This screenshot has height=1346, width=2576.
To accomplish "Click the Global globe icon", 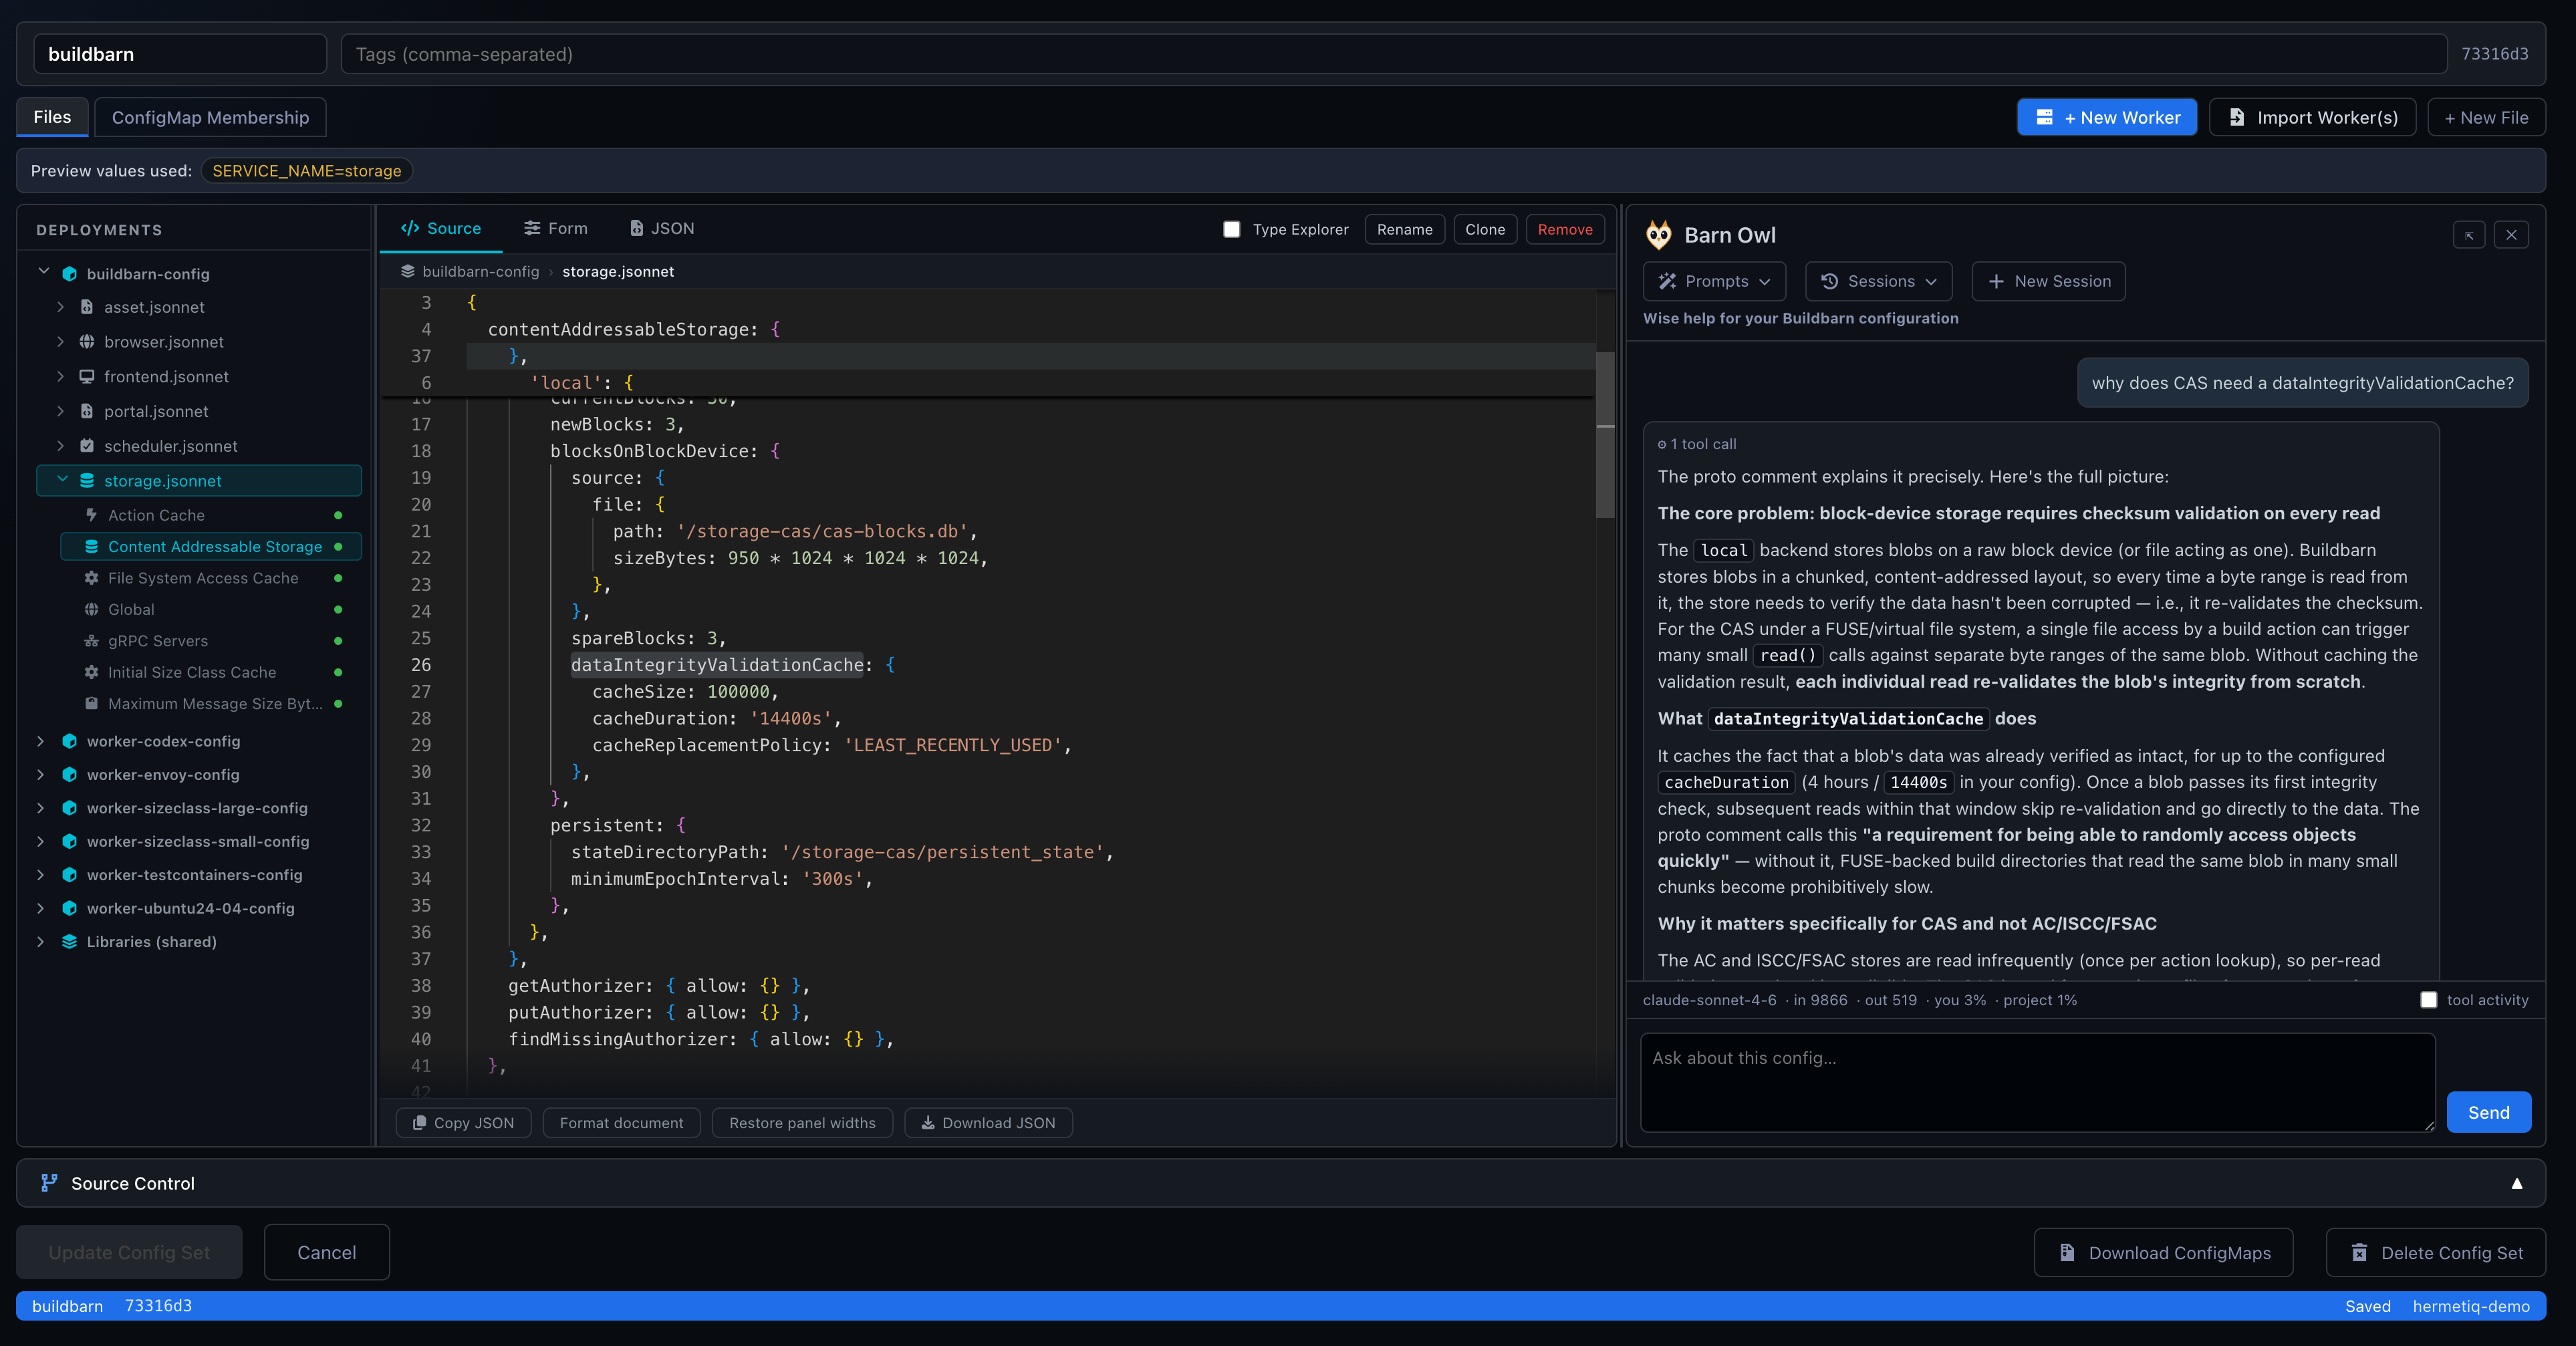I will click(x=91, y=609).
